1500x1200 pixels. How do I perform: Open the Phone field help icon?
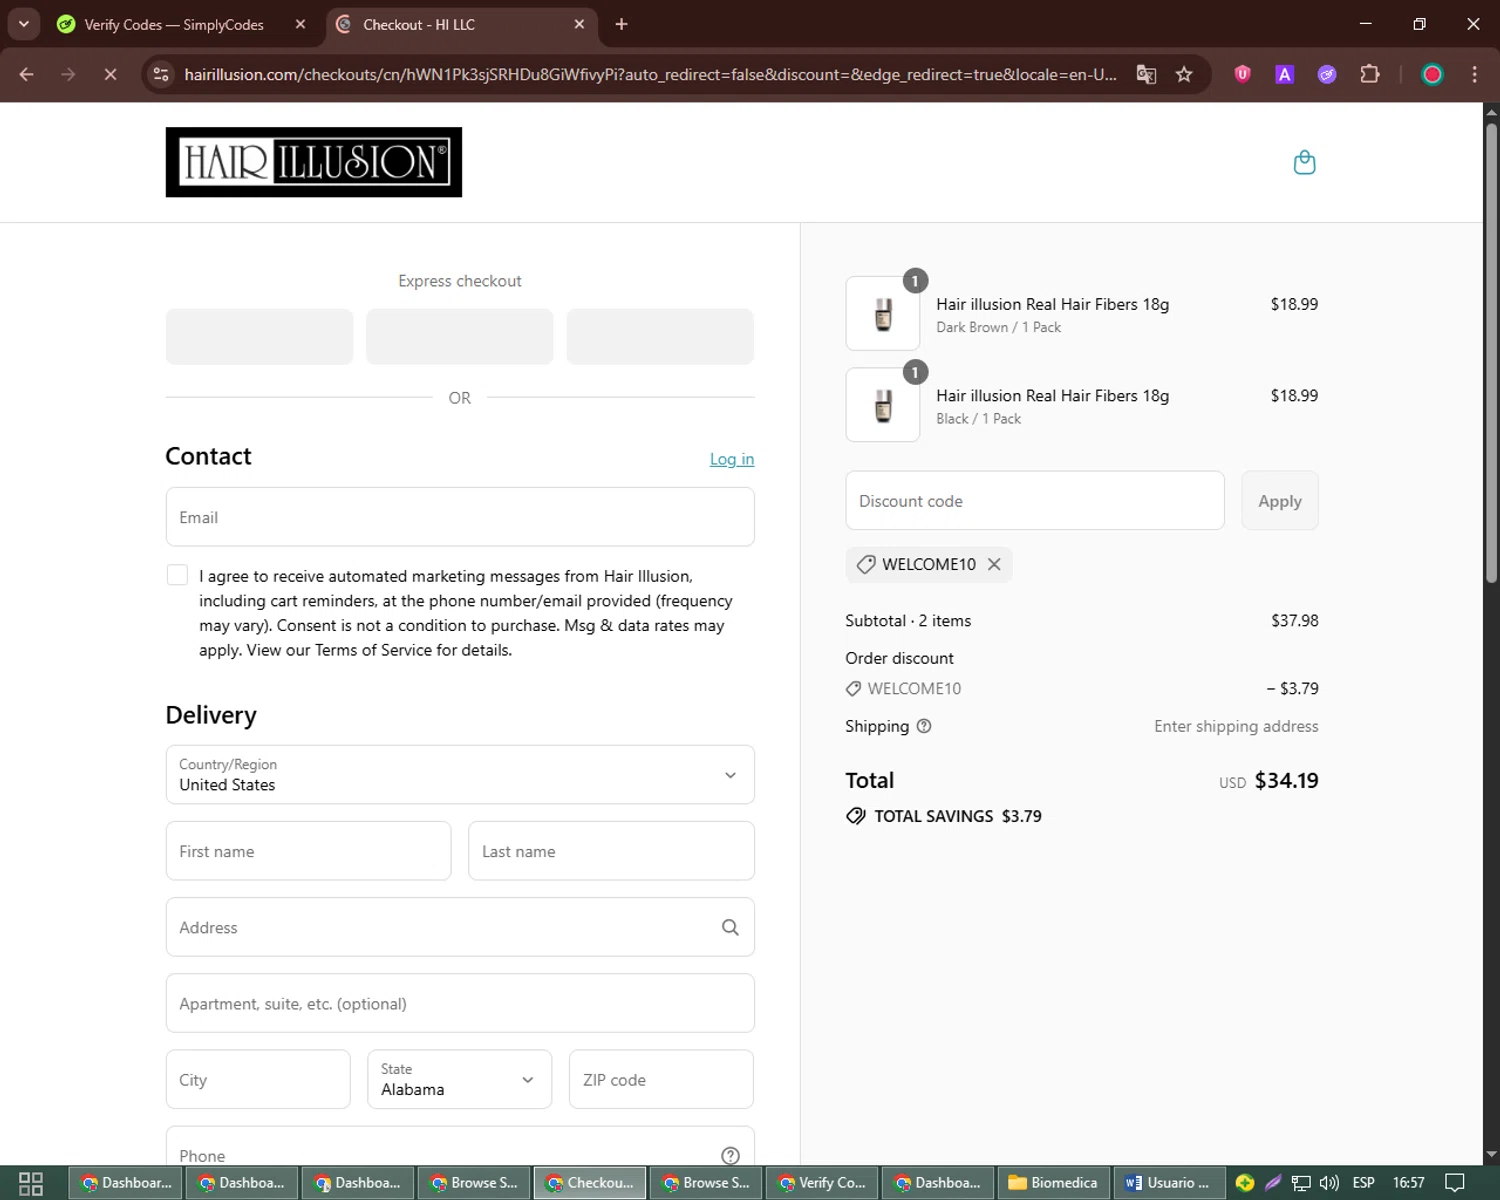[730, 1155]
